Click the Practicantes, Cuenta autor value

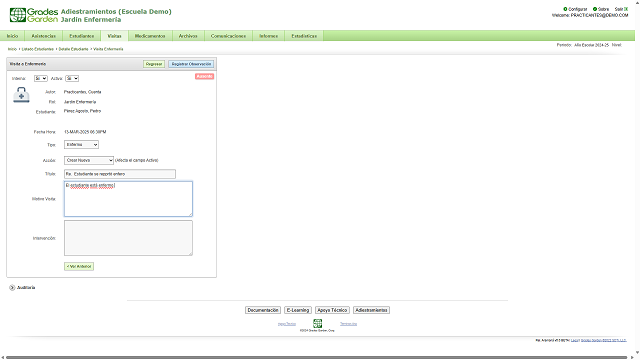[82, 92]
